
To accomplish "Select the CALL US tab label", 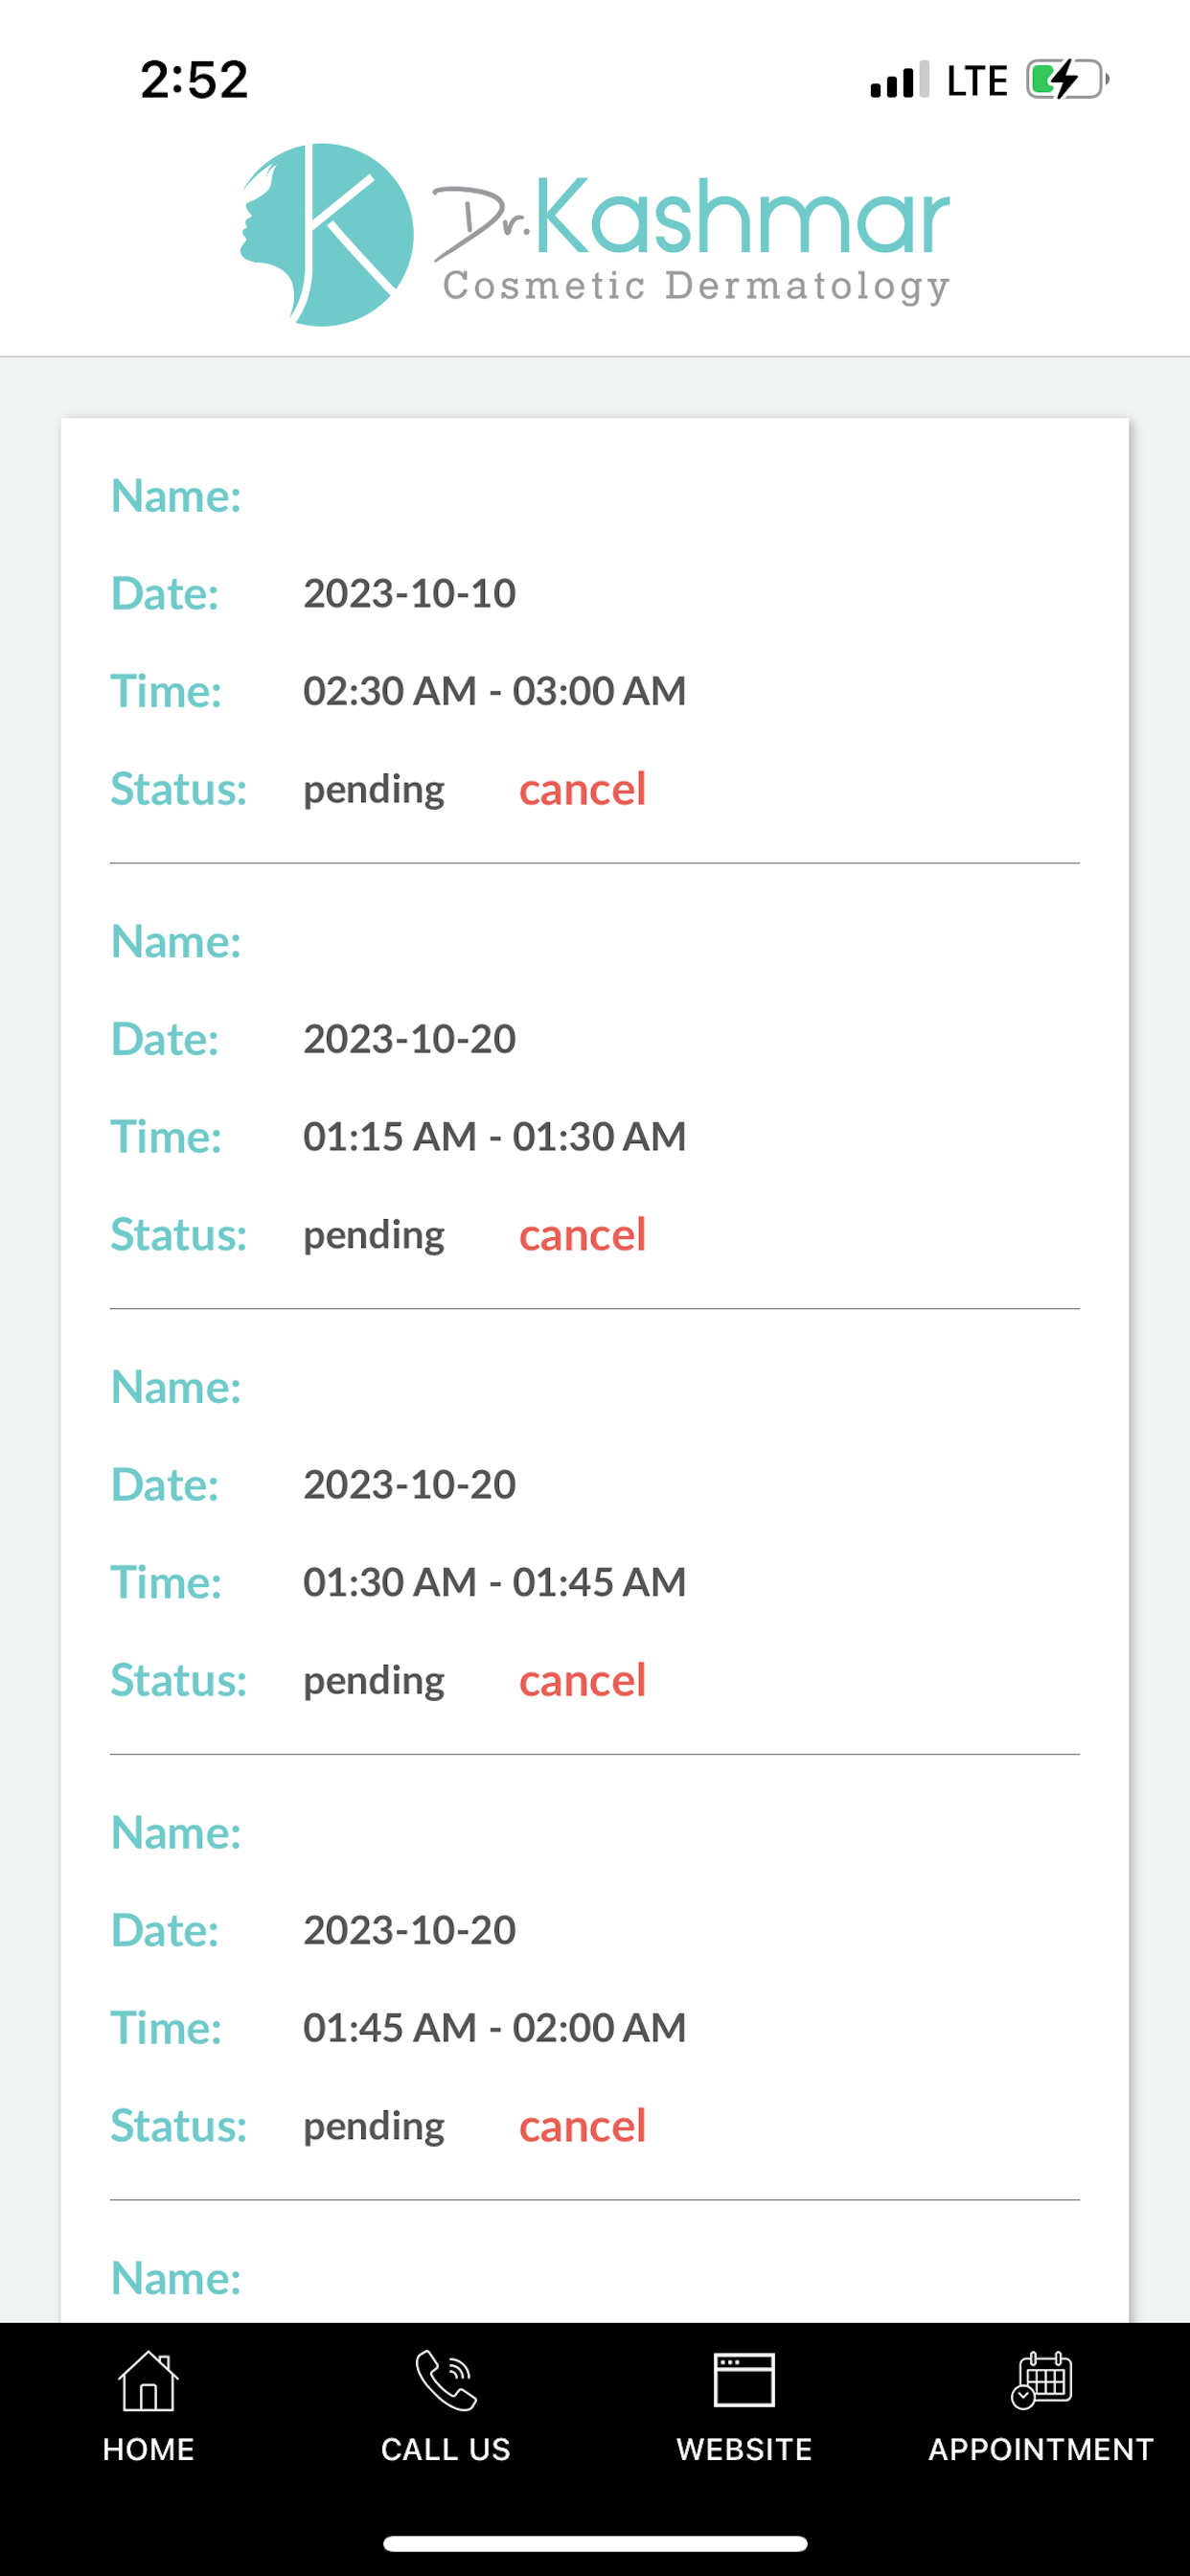I will click(x=446, y=2449).
